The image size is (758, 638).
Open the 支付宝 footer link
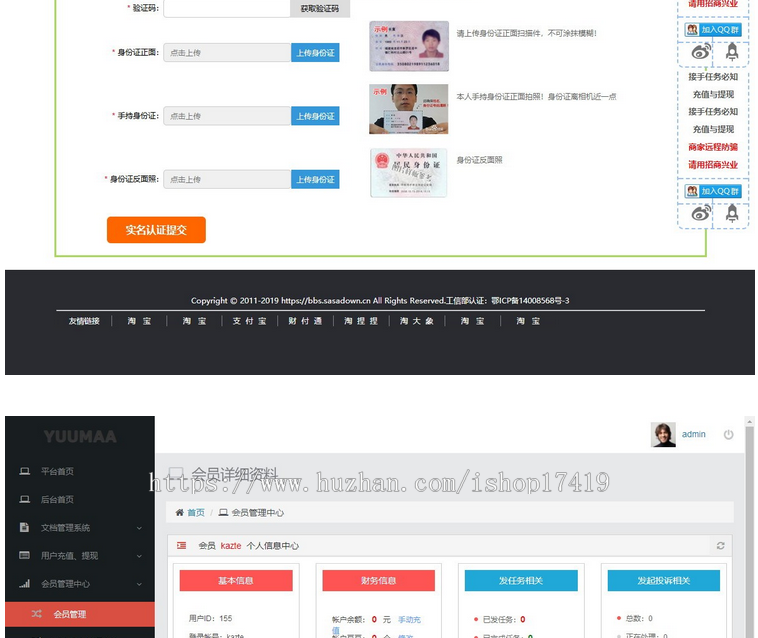coord(249,321)
